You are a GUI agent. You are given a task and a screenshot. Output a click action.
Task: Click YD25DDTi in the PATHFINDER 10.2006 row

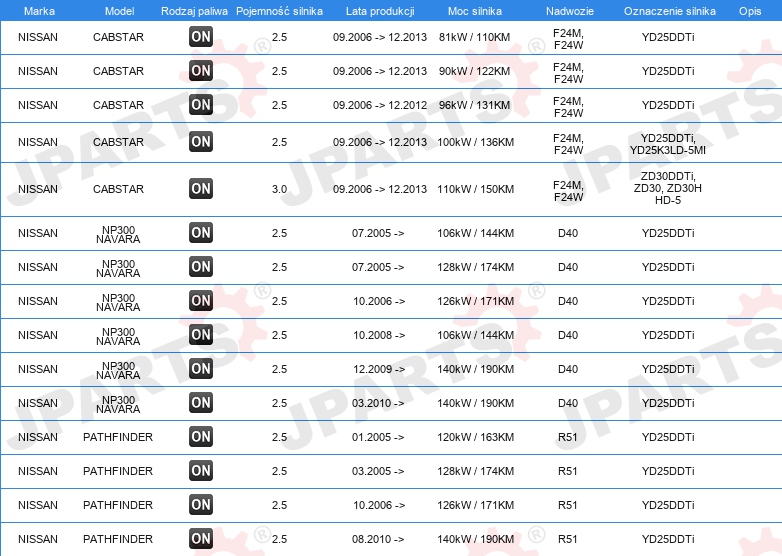tap(668, 505)
